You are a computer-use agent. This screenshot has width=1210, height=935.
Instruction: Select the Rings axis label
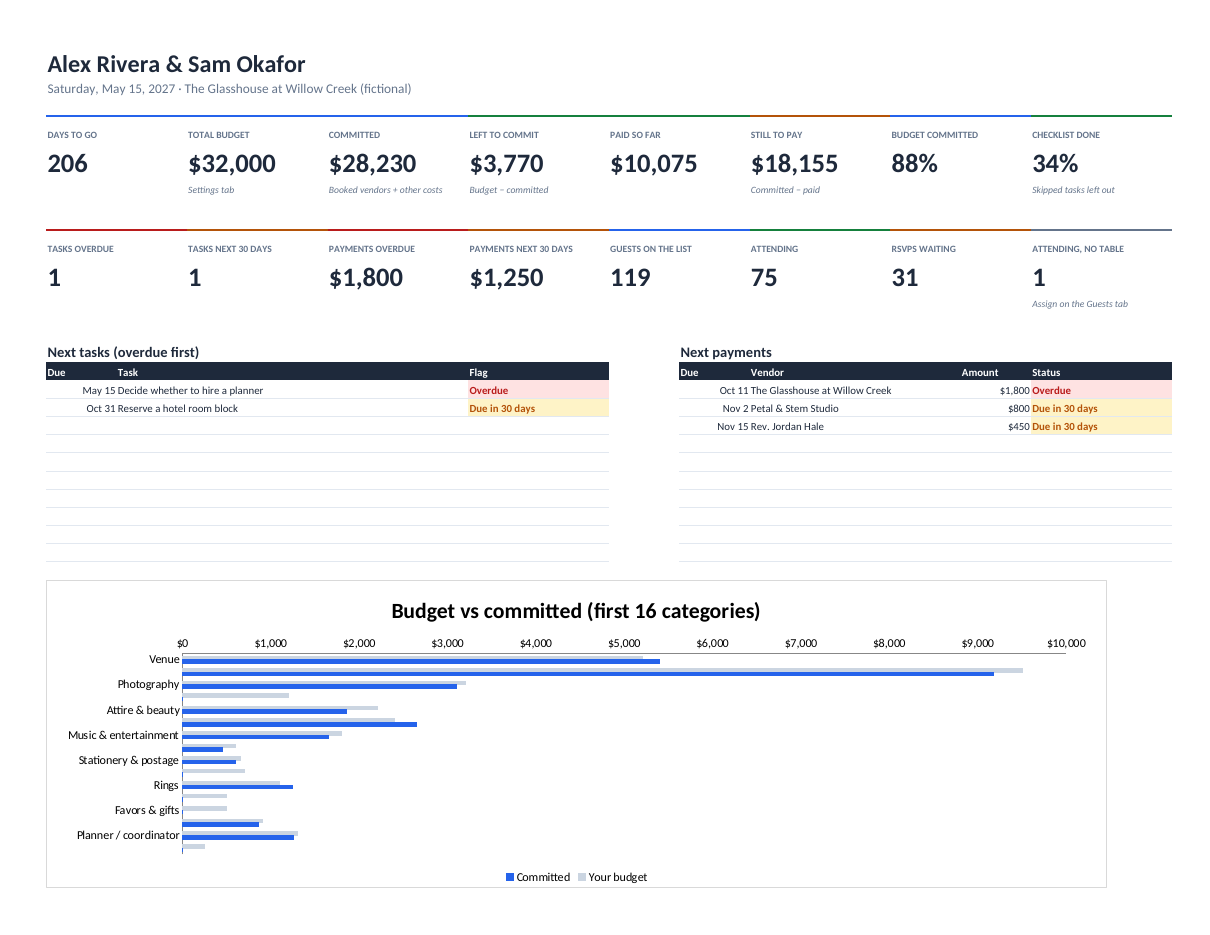click(x=166, y=785)
